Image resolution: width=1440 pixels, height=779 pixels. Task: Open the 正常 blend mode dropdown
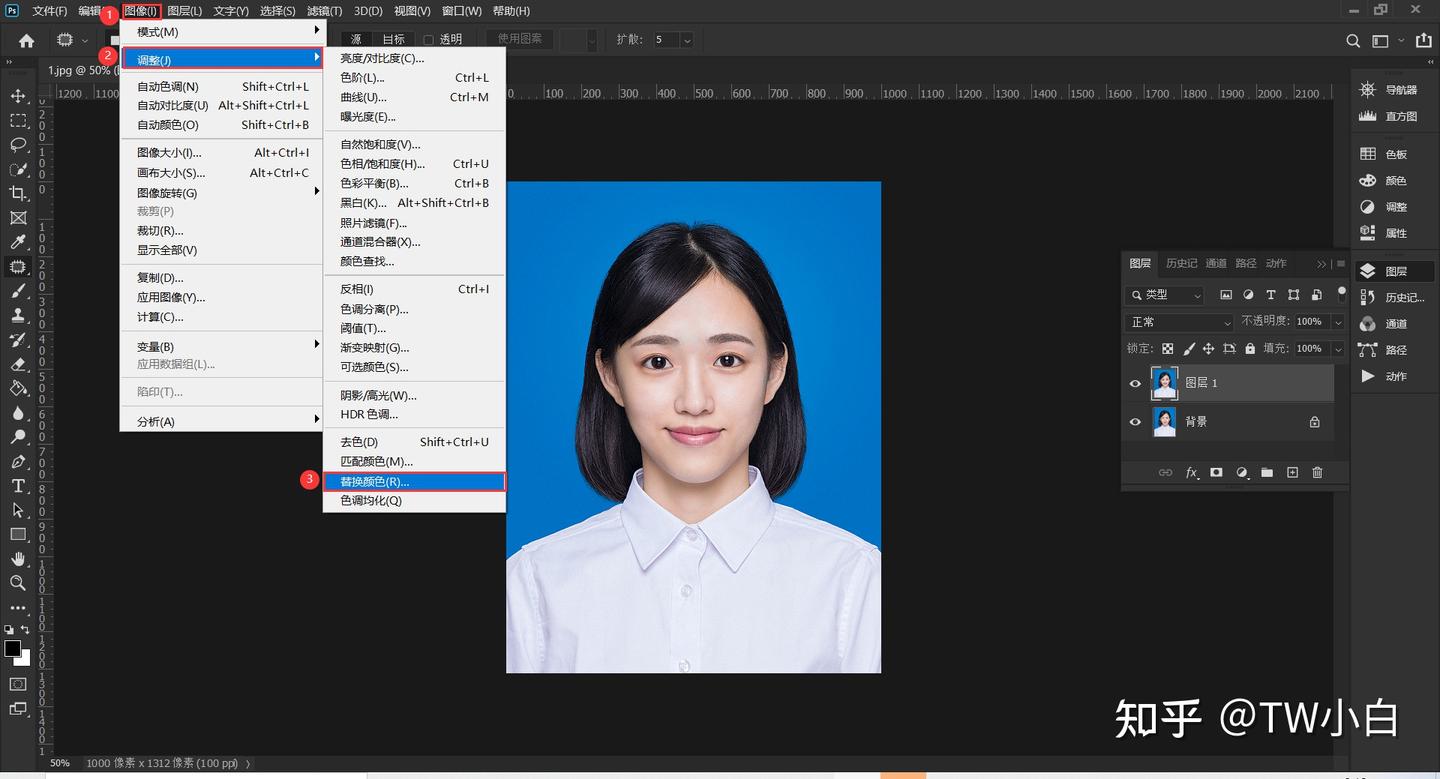tap(1181, 322)
